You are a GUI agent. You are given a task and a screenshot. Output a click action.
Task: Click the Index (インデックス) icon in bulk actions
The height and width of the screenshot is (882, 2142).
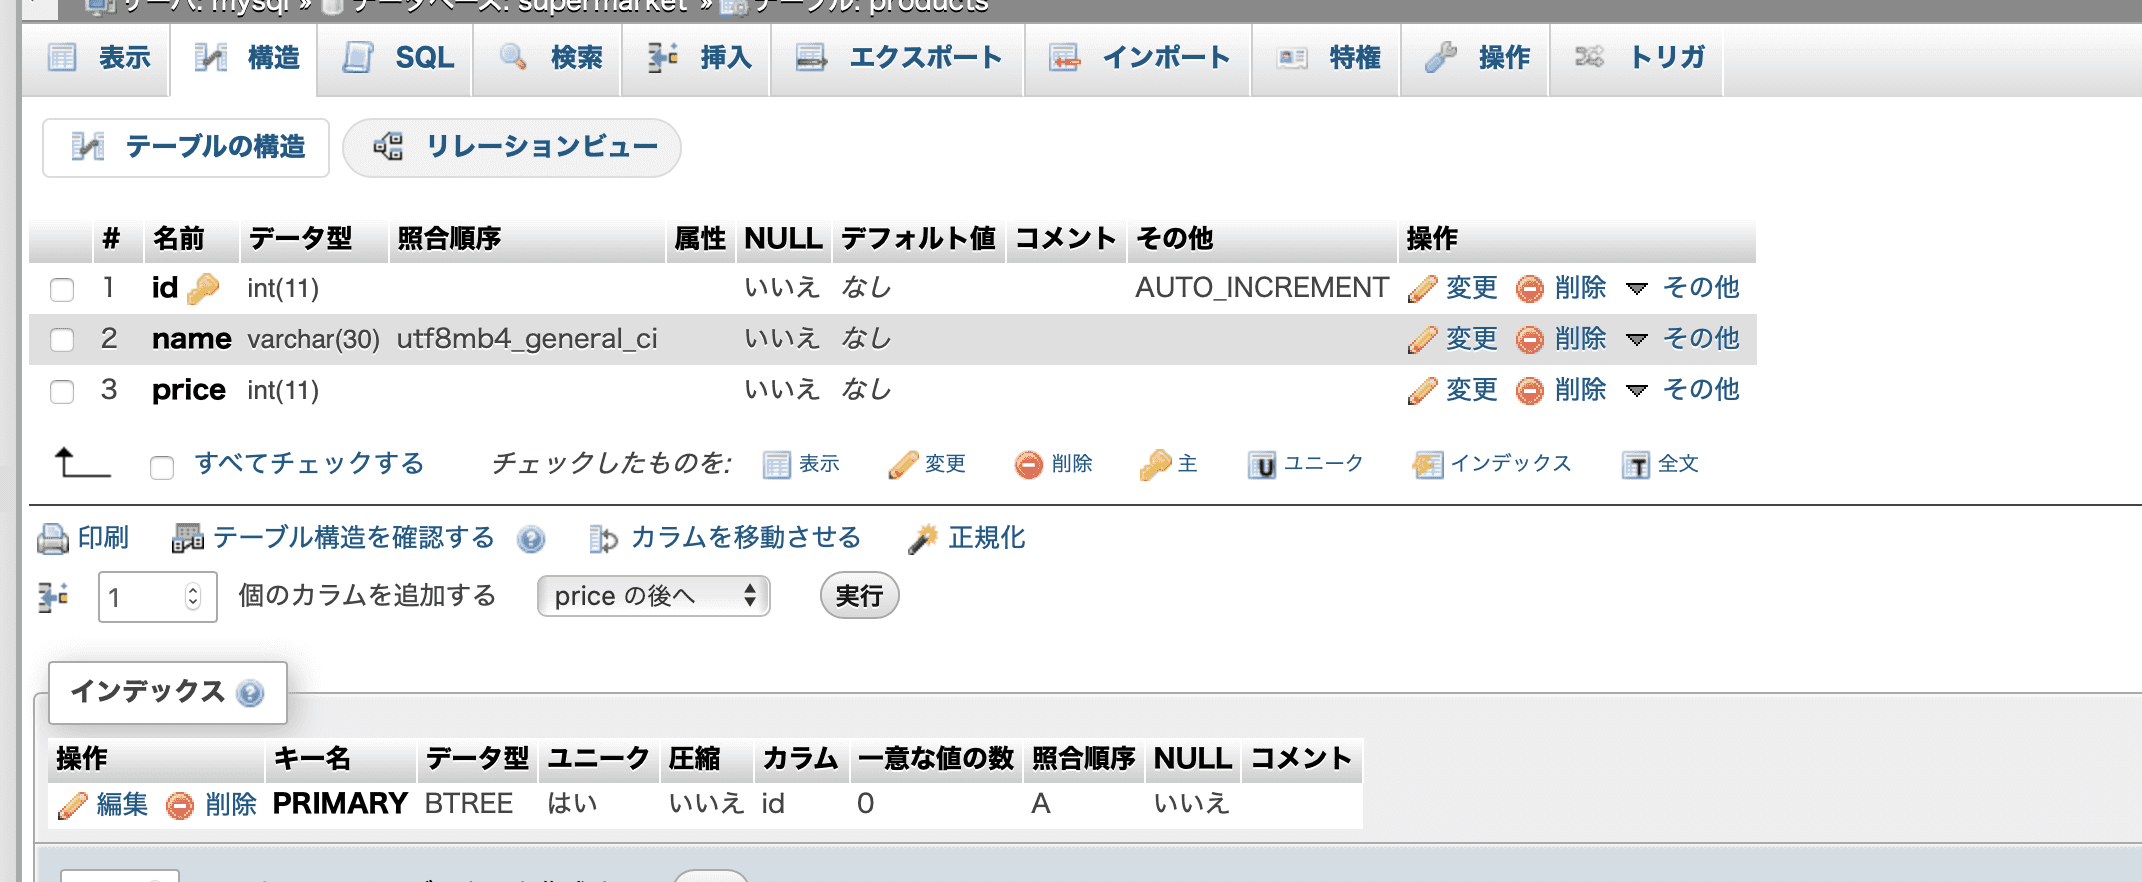tap(1427, 465)
